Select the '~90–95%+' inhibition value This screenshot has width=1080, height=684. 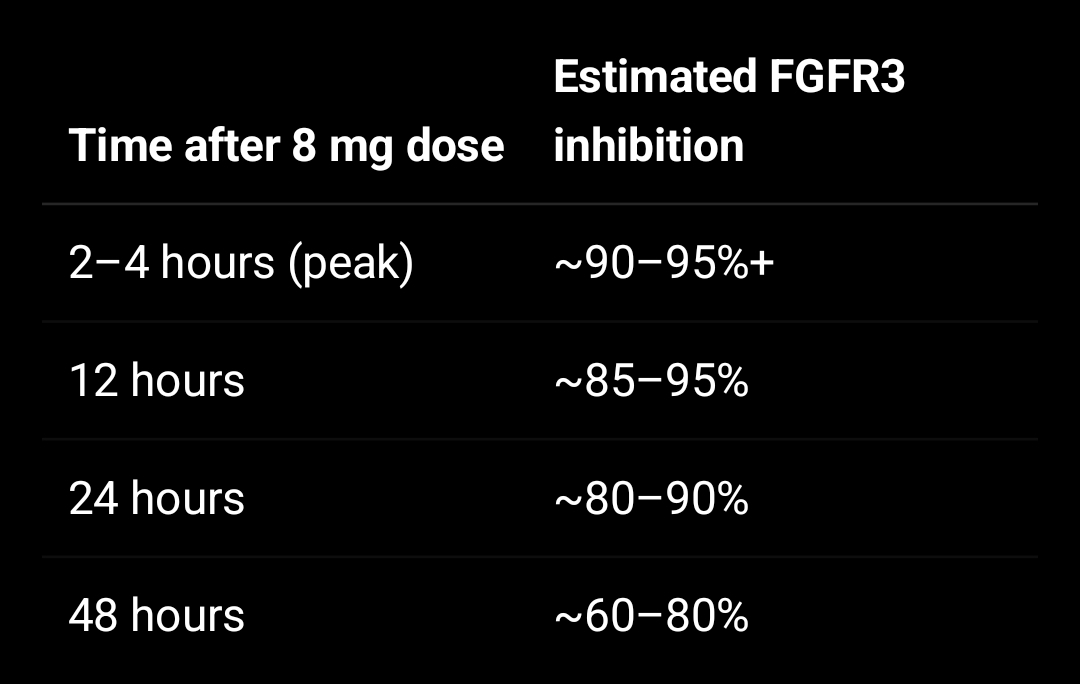[664, 263]
